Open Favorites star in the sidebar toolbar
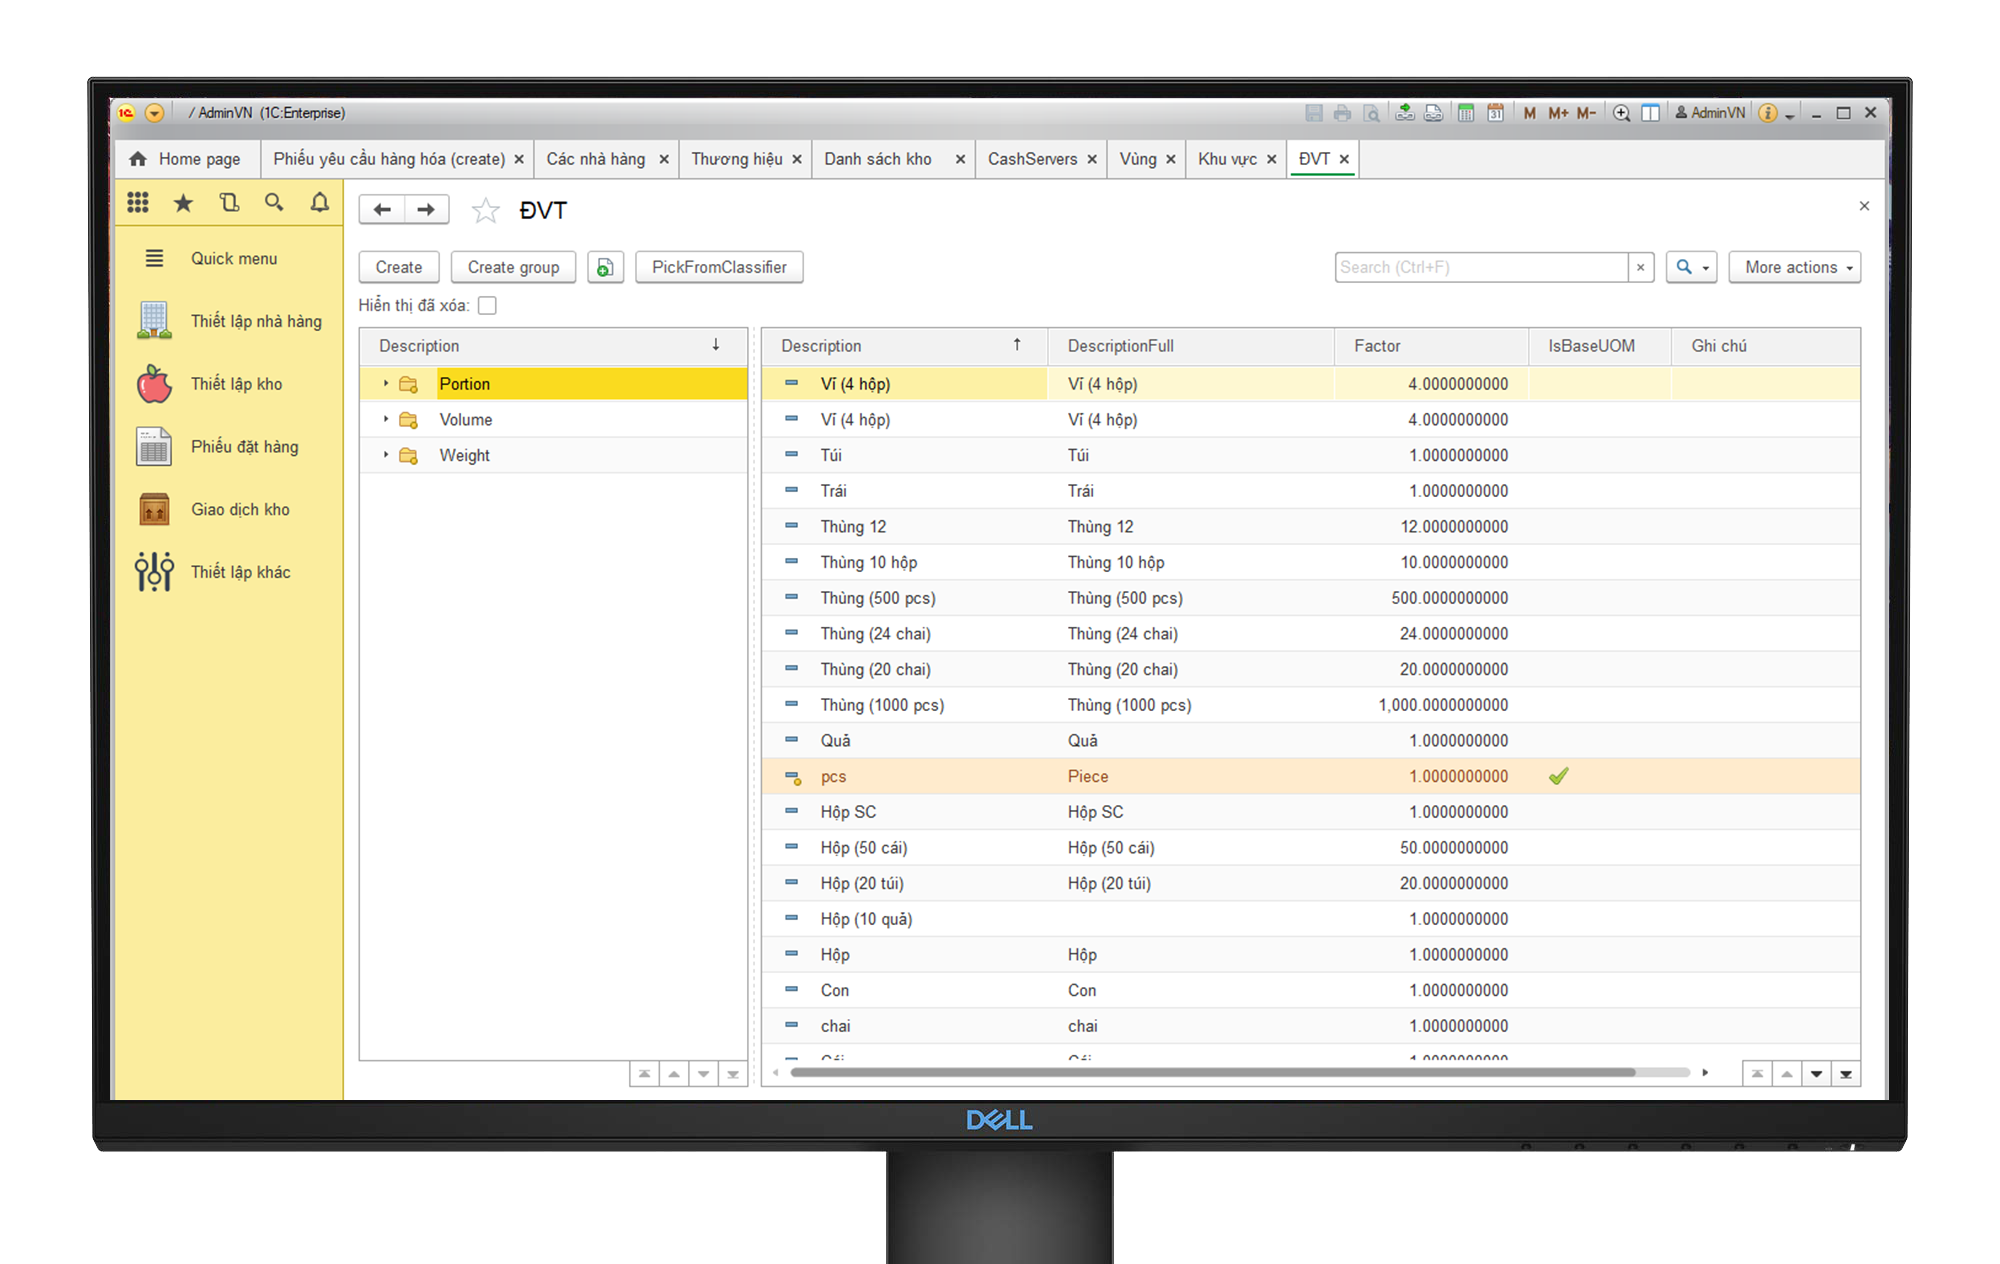Viewport: 2000px width, 1264px height. tap(183, 203)
